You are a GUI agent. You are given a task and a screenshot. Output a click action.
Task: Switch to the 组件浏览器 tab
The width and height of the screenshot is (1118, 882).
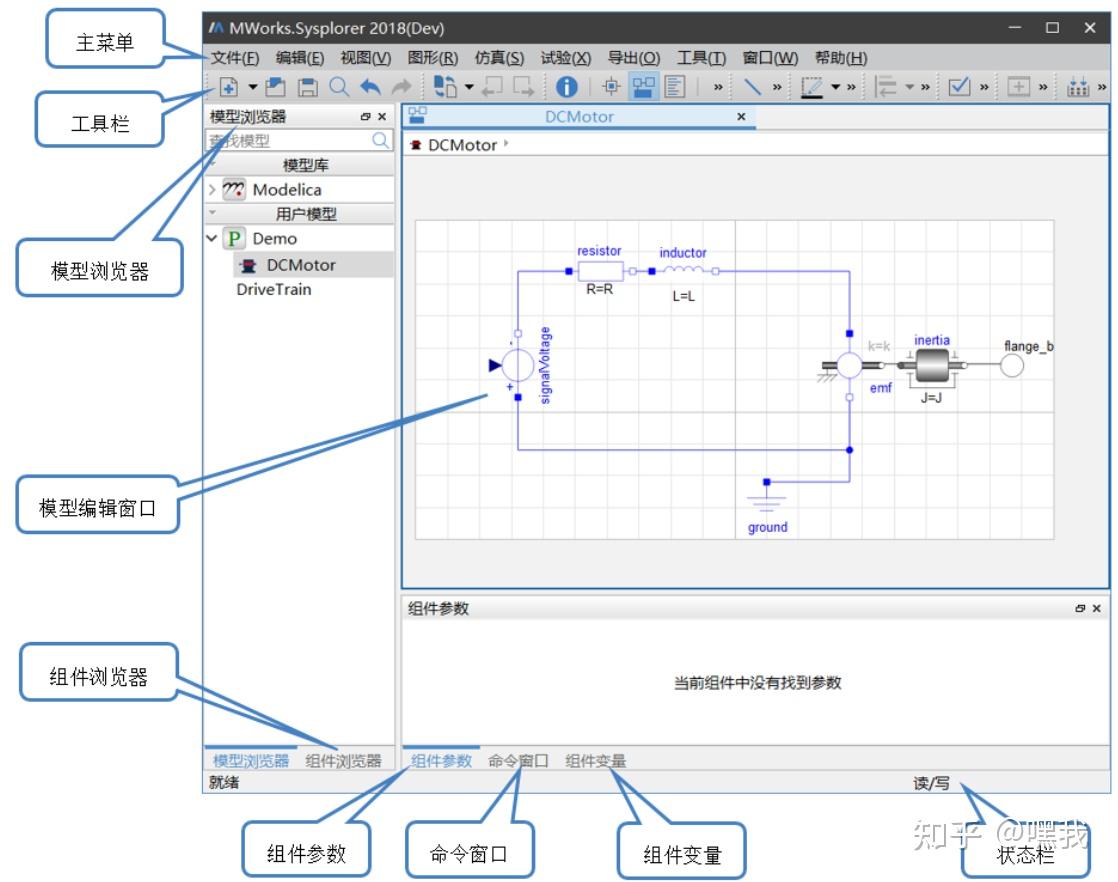click(x=344, y=761)
